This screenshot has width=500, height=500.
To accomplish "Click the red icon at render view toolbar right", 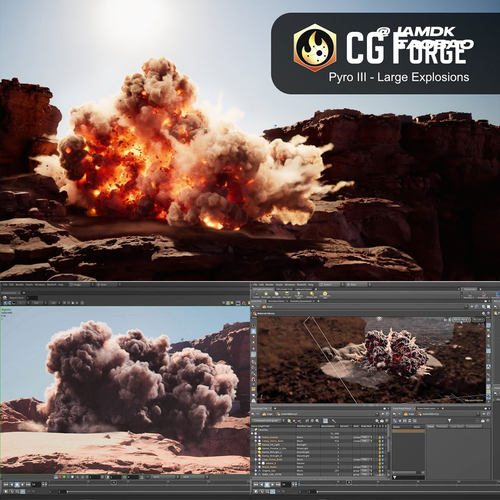I will 244,302.
